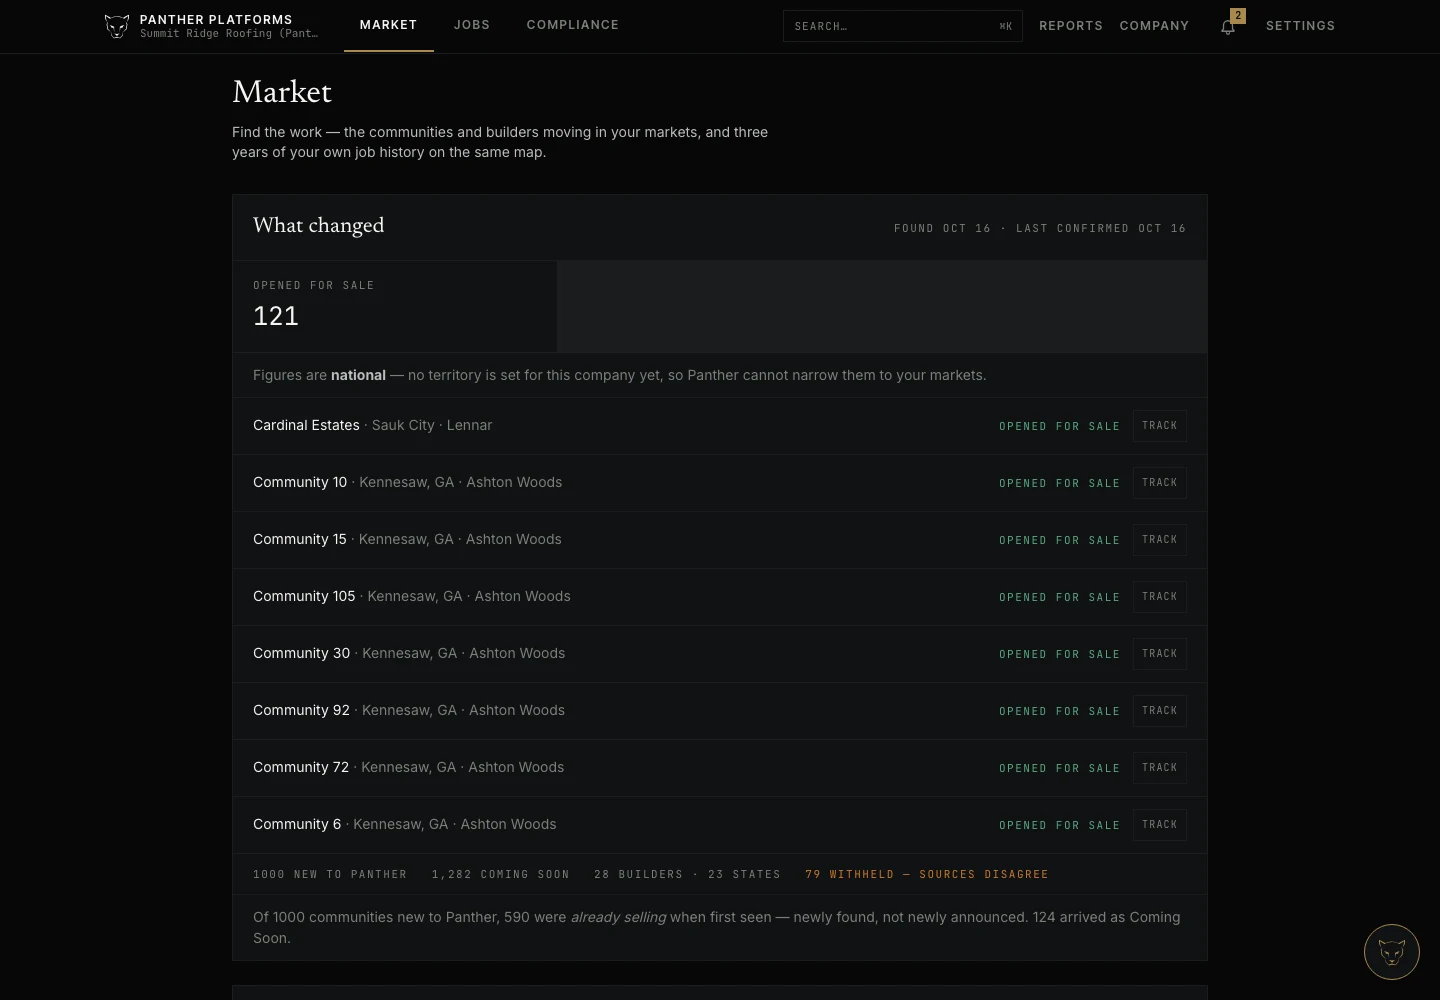Open the Reports menu
Screen dimensions: 1440x1000
click(x=1071, y=26)
